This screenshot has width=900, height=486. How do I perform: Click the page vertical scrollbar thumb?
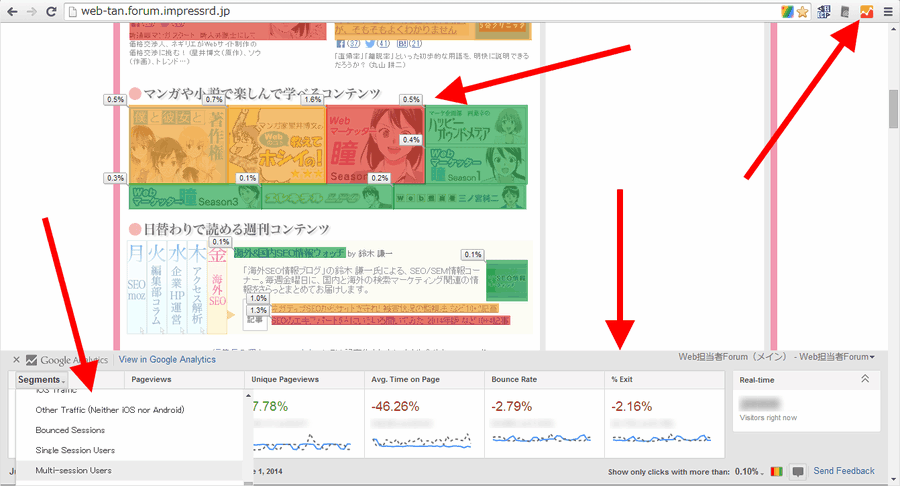[x=893, y=109]
